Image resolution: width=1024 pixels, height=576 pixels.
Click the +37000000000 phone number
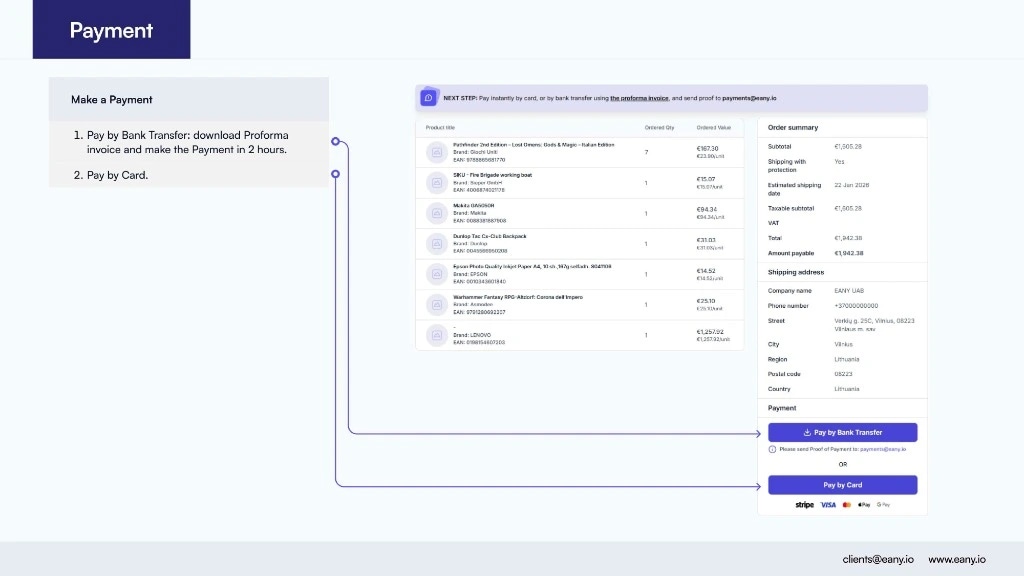click(856, 306)
